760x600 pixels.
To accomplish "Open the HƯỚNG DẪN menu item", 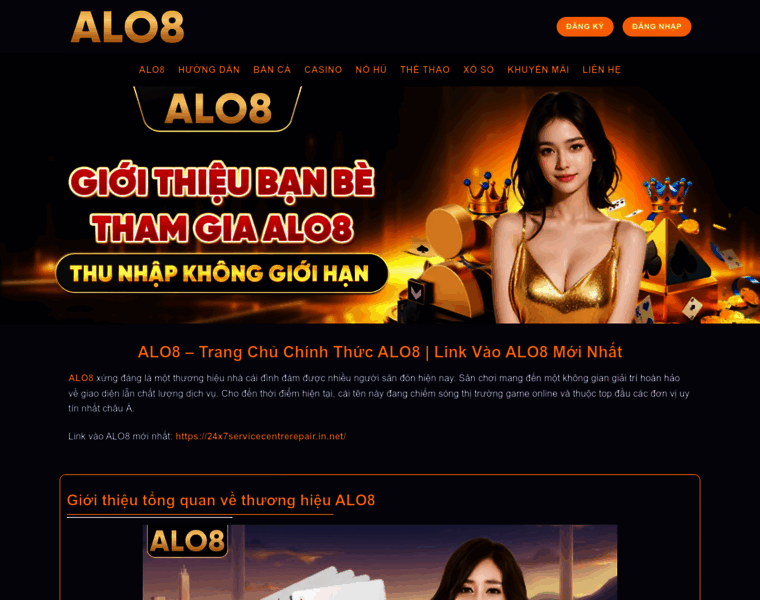I will click(x=209, y=70).
